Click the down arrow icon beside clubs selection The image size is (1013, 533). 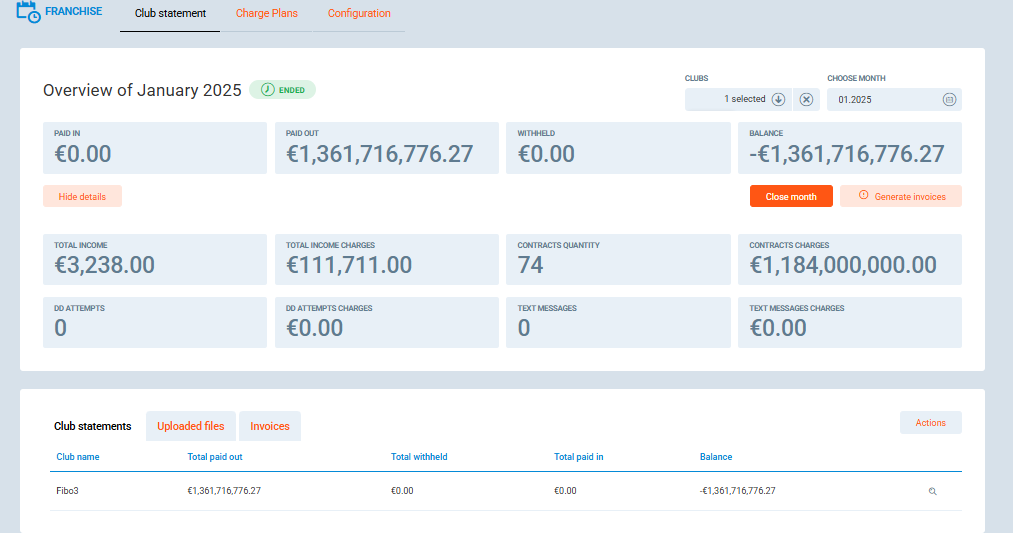point(778,99)
